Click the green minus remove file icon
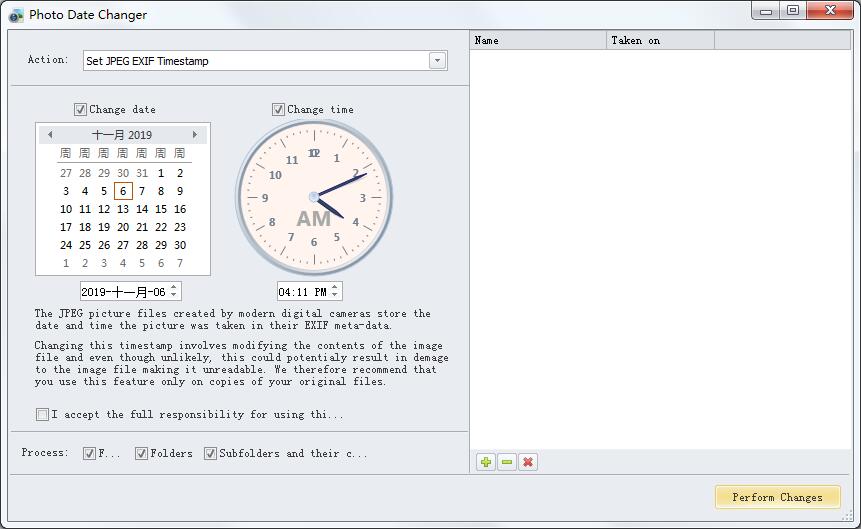 [x=507, y=462]
